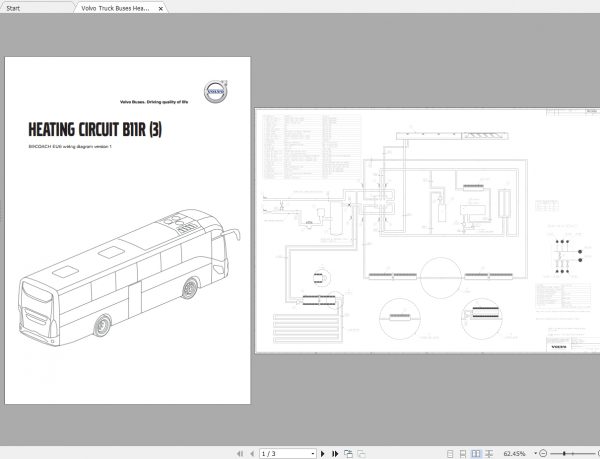The width and height of the screenshot is (600, 459).
Task: Click the Heating Circuit B11R cover page
Action: pyautogui.click(x=127, y=230)
